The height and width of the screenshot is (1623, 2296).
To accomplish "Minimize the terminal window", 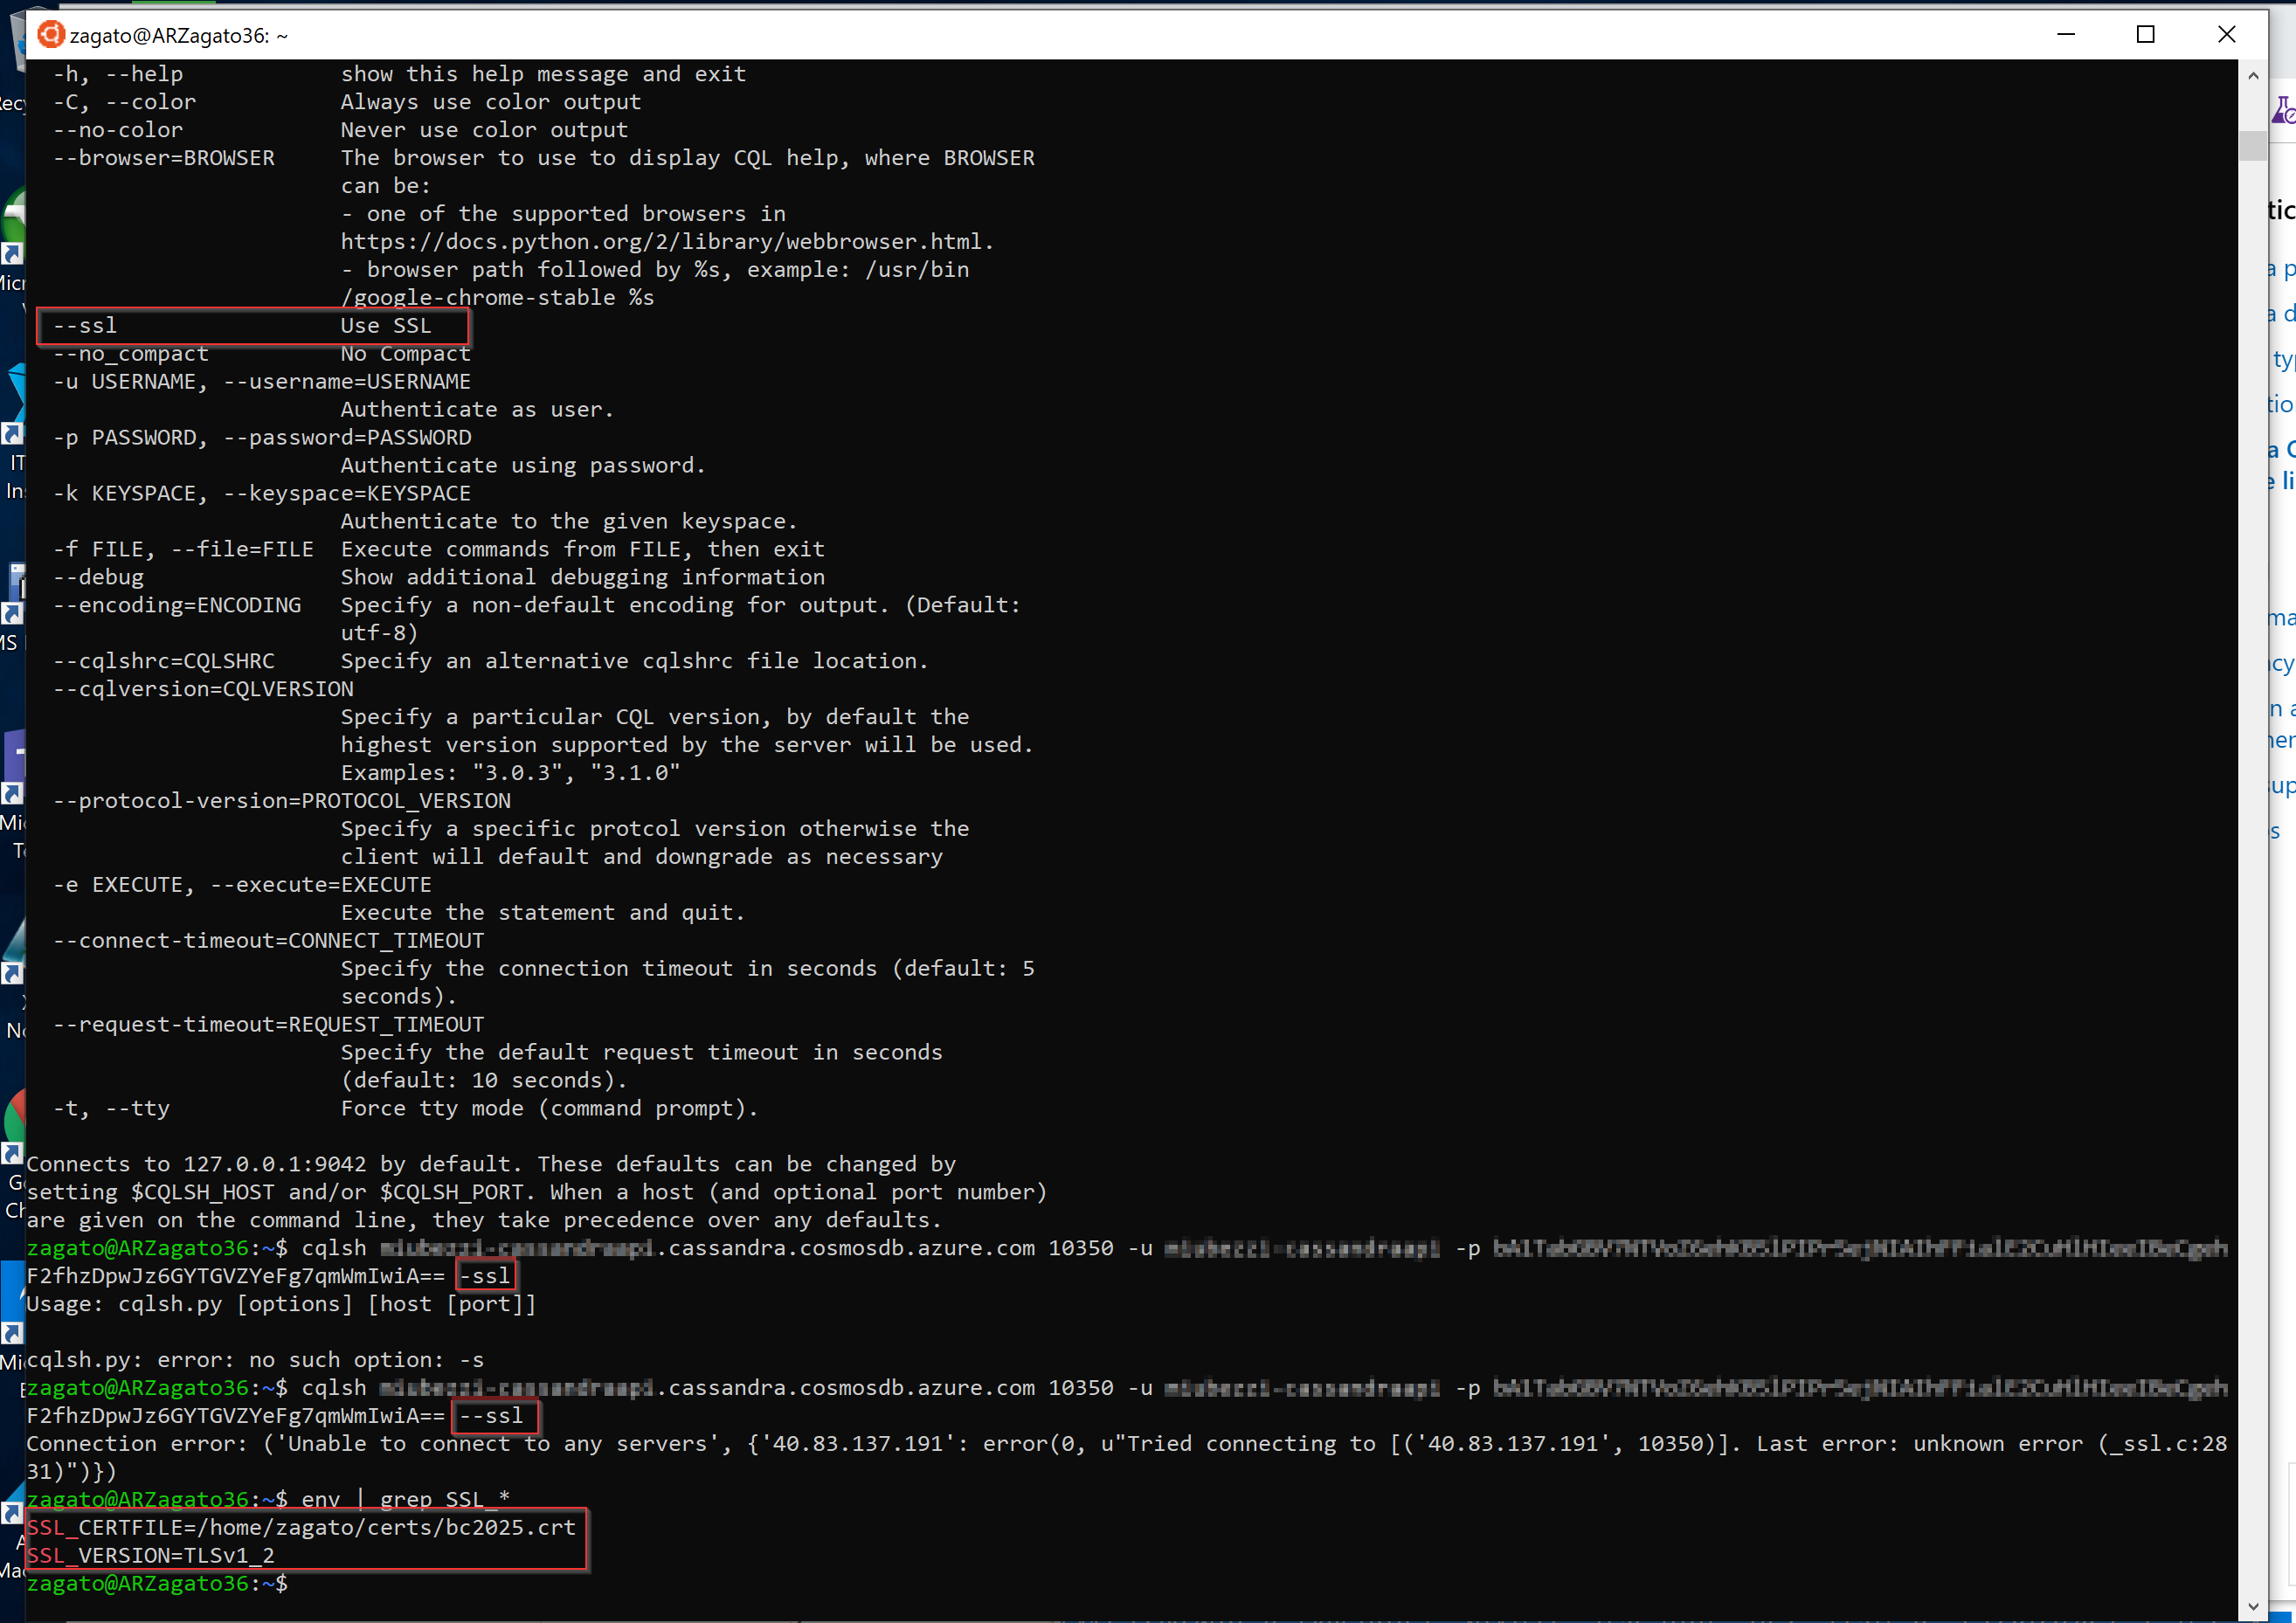I will coord(2066,35).
